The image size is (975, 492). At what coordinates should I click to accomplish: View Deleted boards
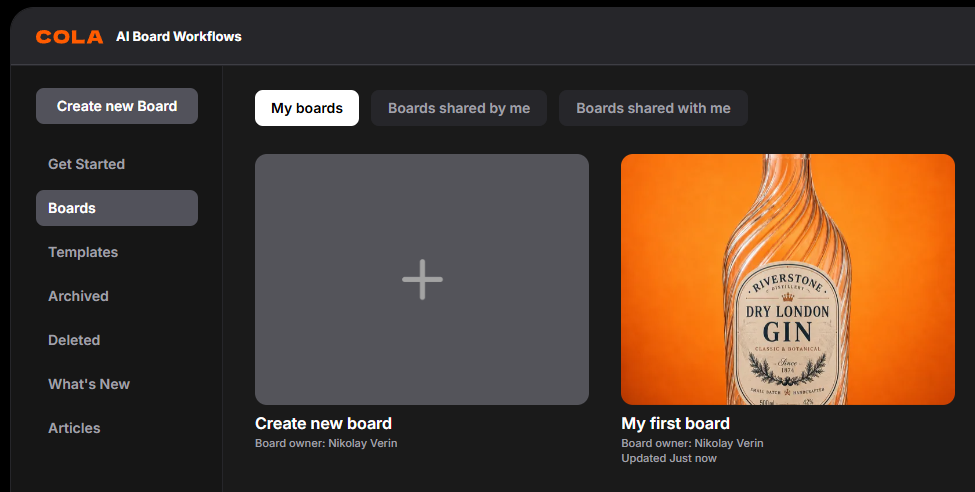[74, 340]
